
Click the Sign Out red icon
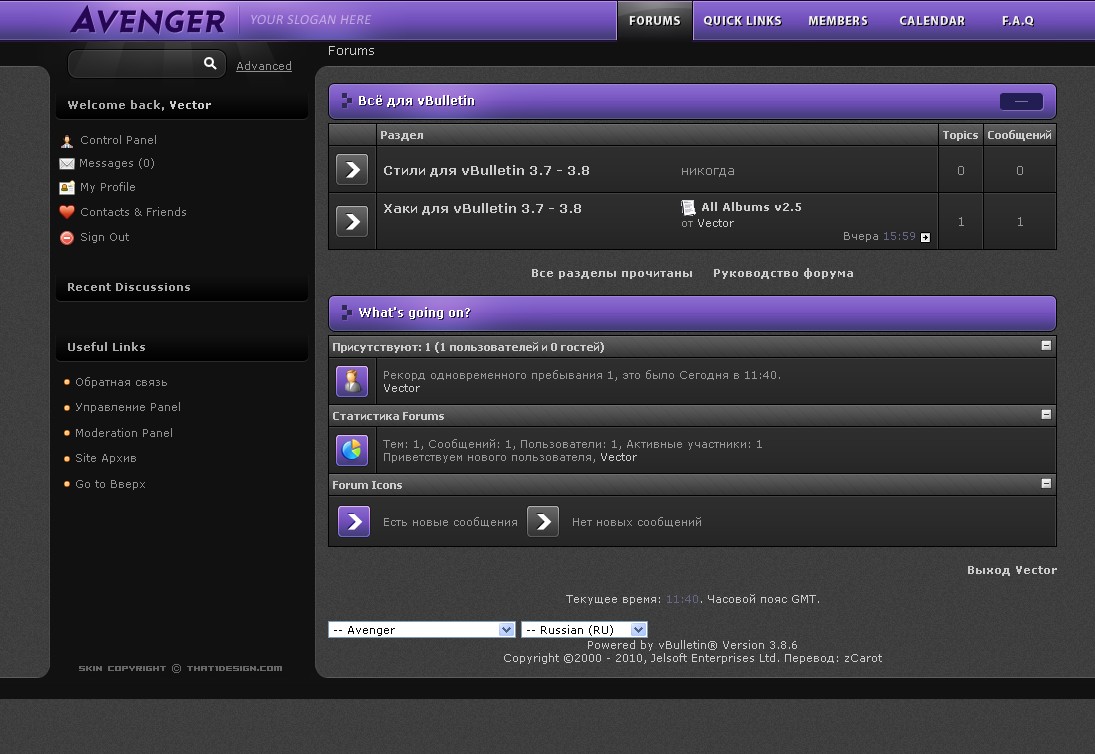coord(67,237)
